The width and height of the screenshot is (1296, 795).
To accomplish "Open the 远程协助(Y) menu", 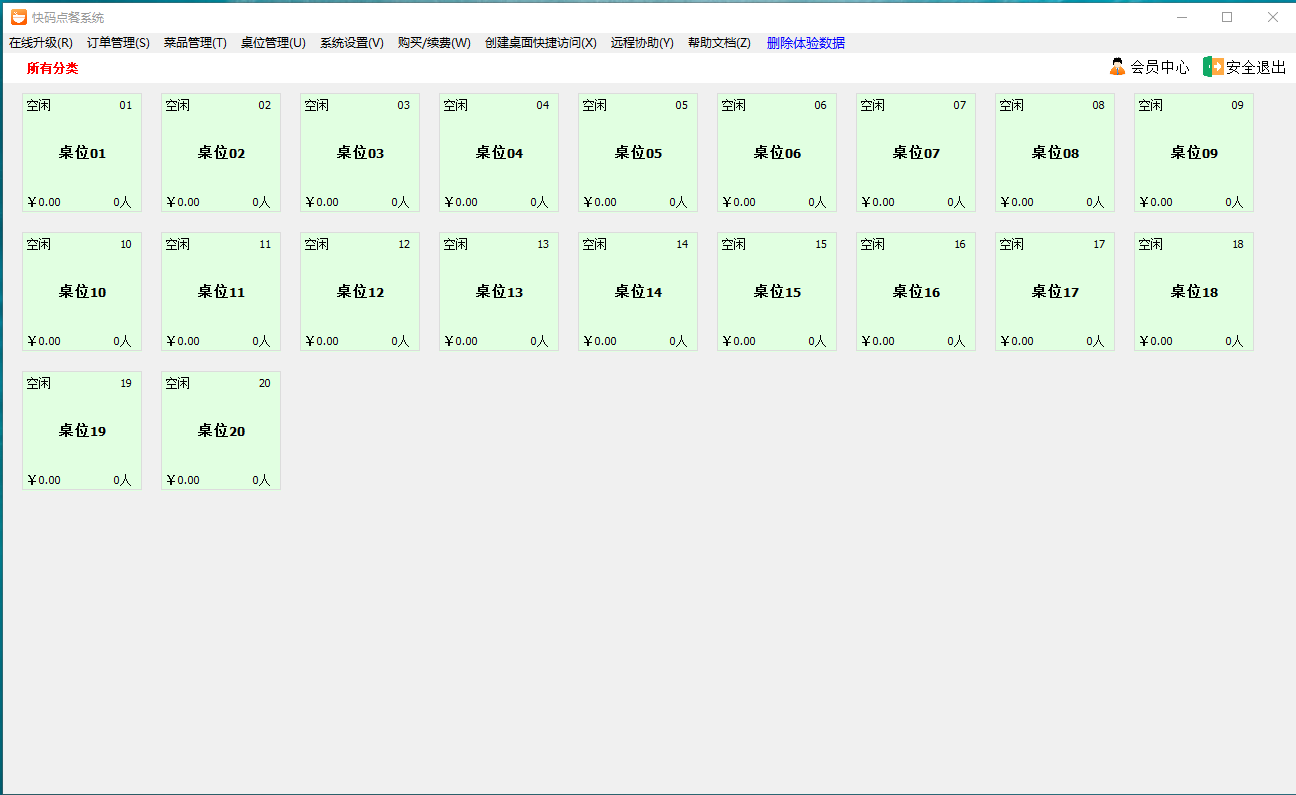I will point(642,43).
